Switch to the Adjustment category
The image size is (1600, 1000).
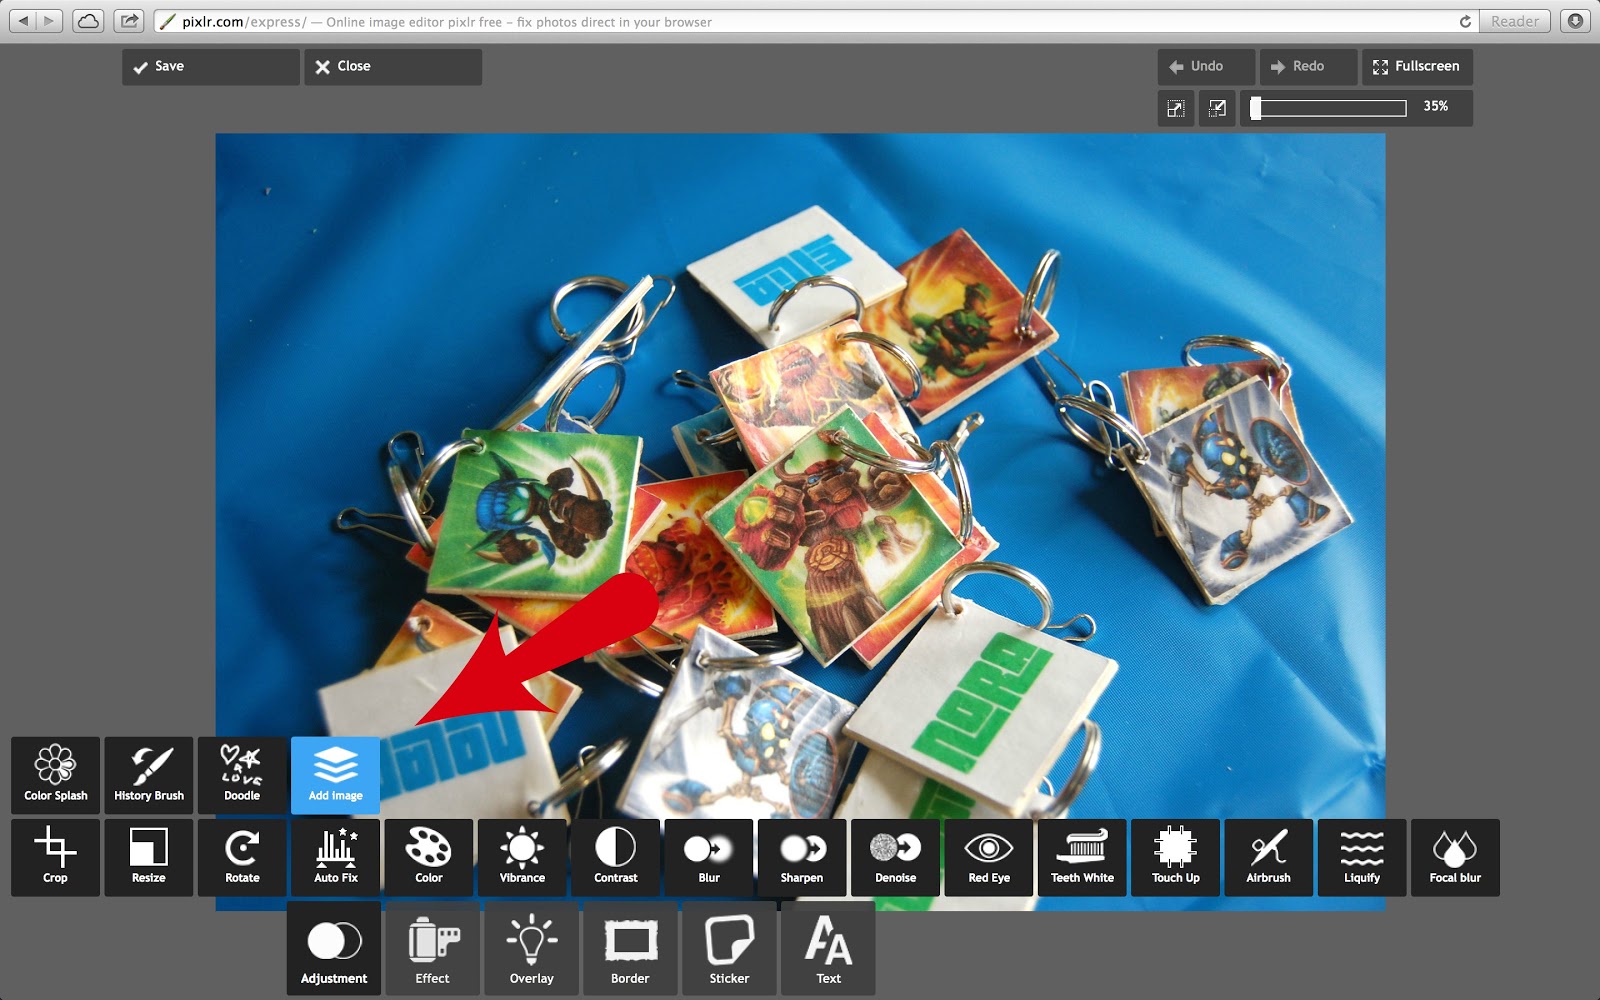tap(334, 948)
